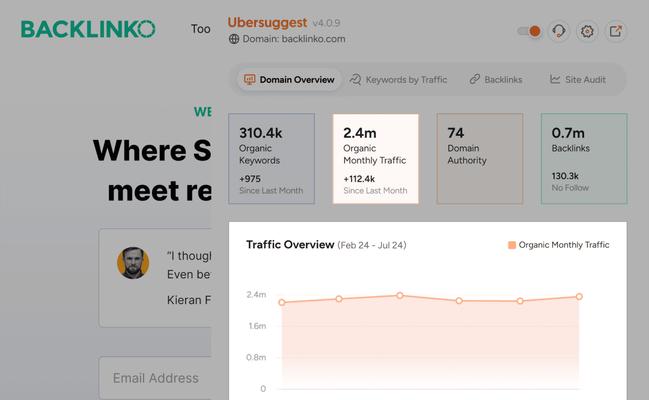
Task: Click the Kieran testimonial avatar photo
Action: [x=133, y=263]
